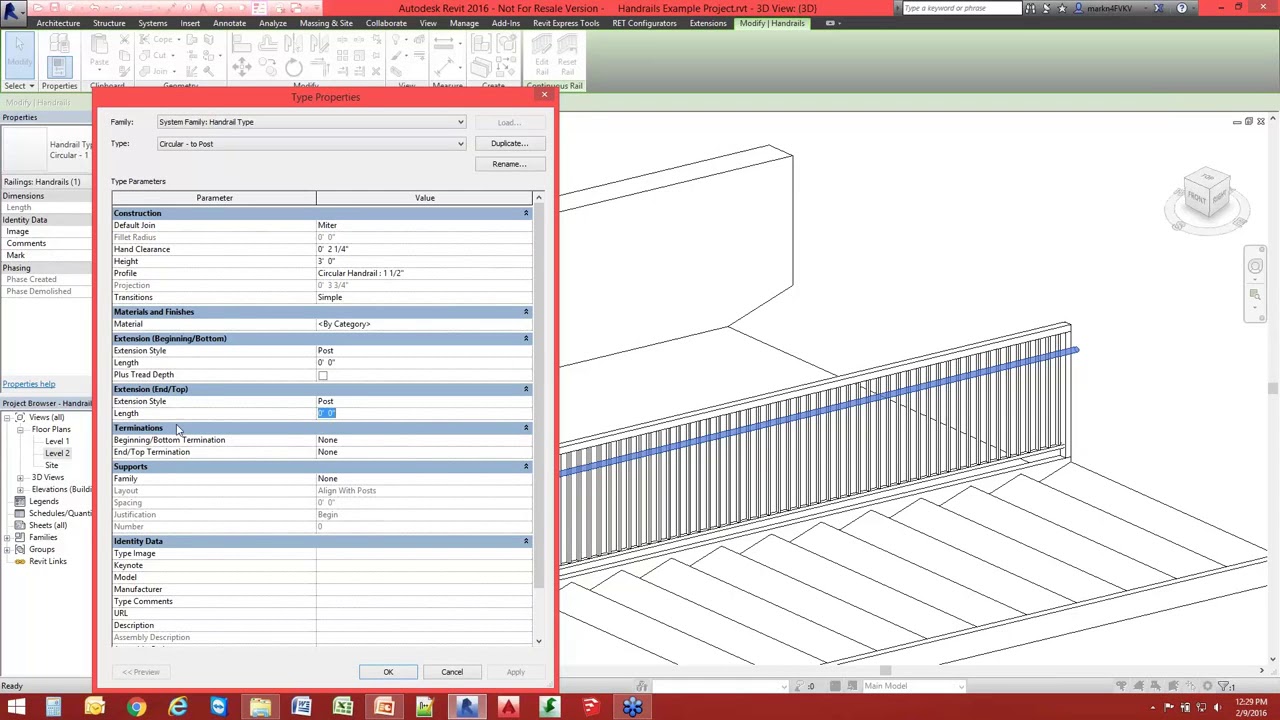Click the Hand Clearance value 0' 2 1/4"
Image resolution: width=1280 pixels, height=720 pixels.
pos(424,249)
